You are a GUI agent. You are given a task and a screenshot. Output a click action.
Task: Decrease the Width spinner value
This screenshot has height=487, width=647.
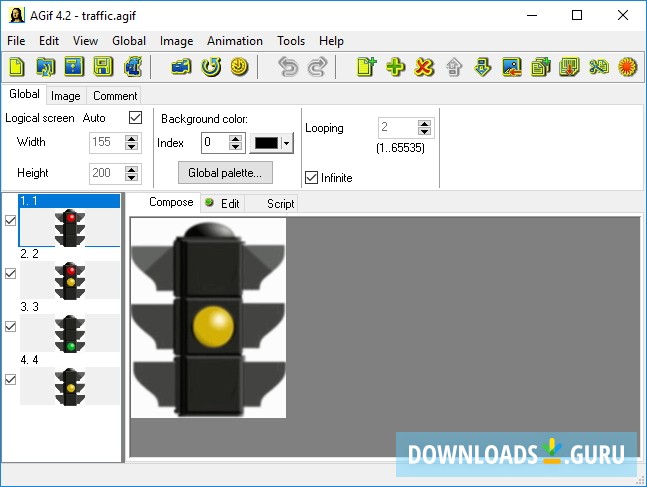point(132,147)
